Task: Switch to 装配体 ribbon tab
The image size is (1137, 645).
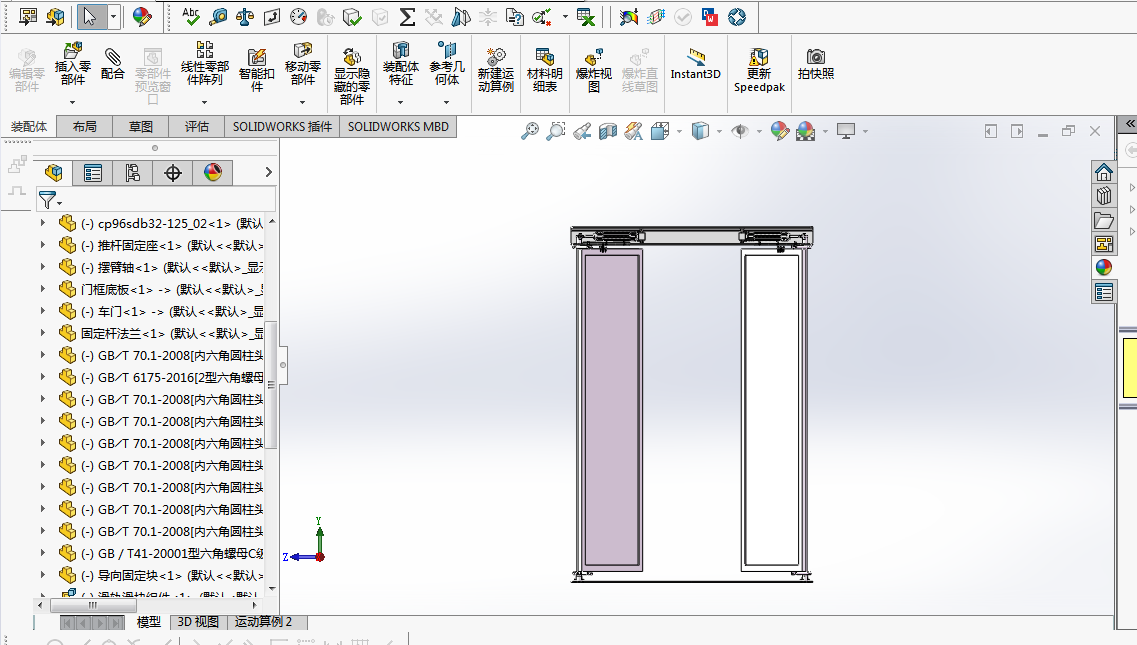Action: pyautogui.click(x=29, y=127)
